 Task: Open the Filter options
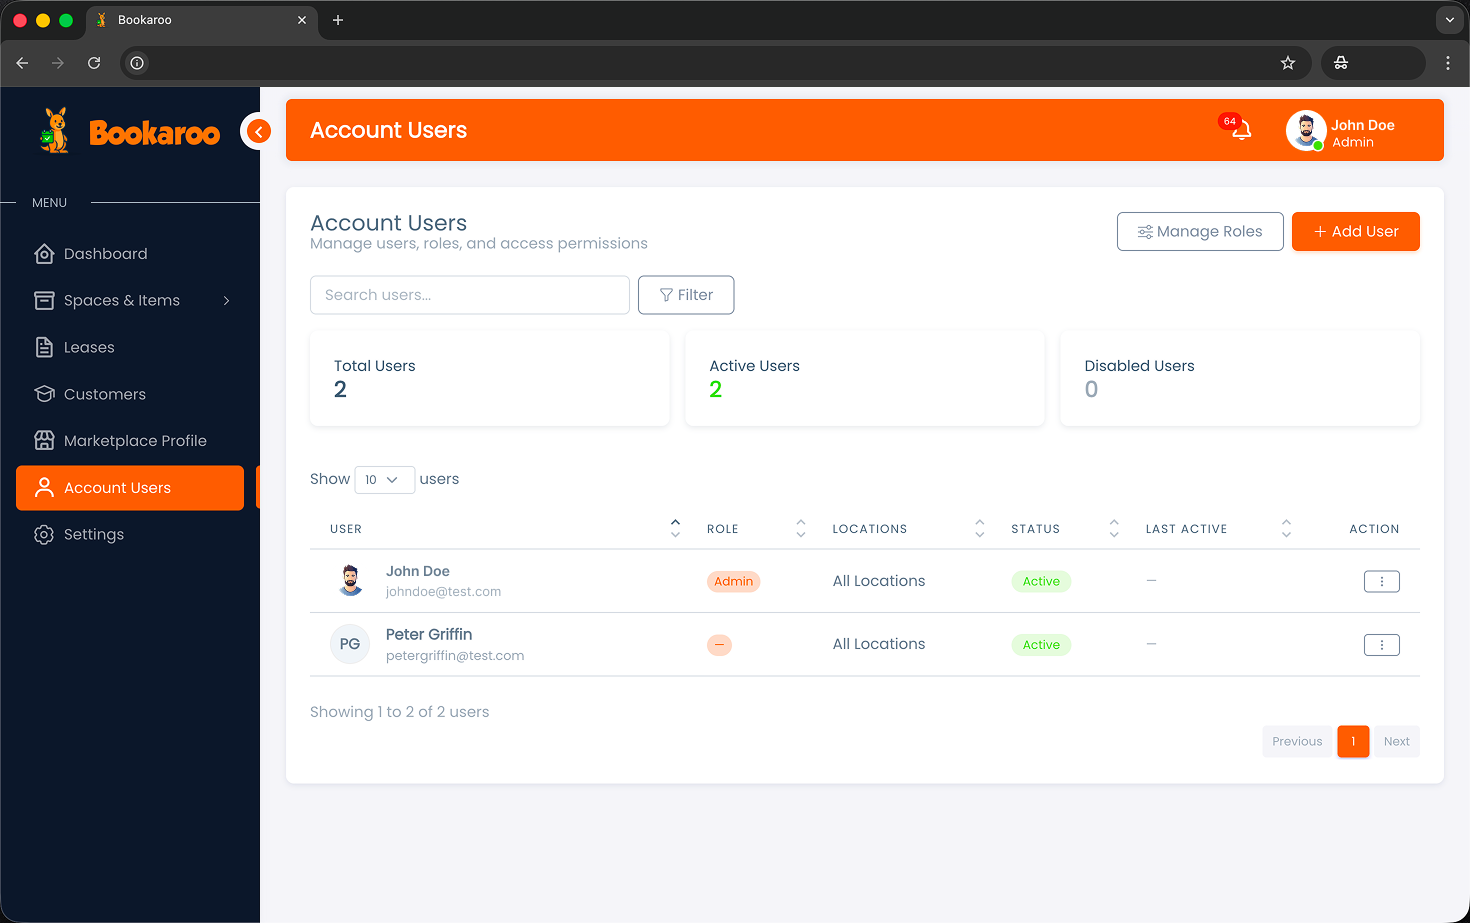coord(686,295)
